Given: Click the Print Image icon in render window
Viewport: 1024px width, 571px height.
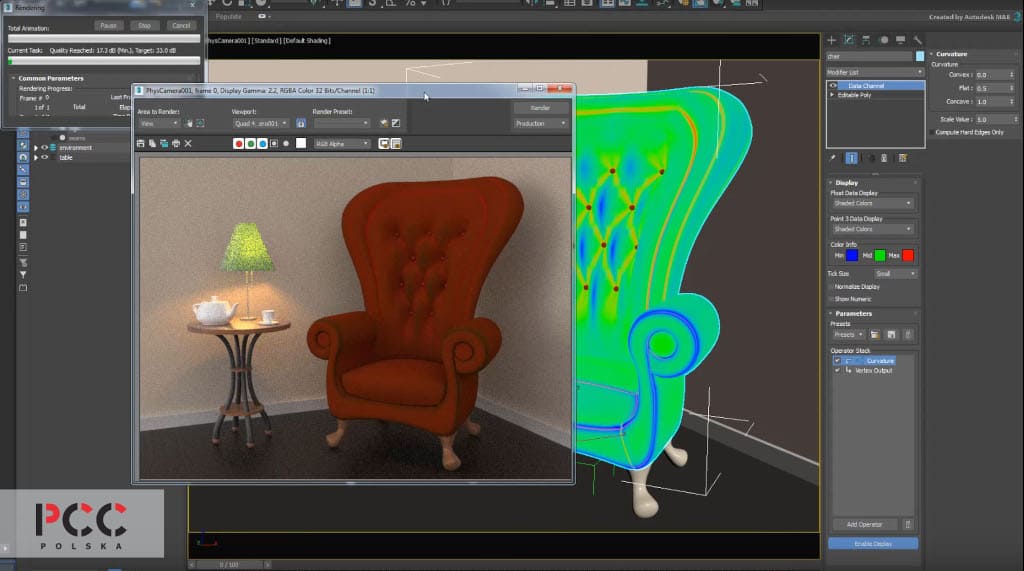Looking at the screenshot, I should pos(176,144).
